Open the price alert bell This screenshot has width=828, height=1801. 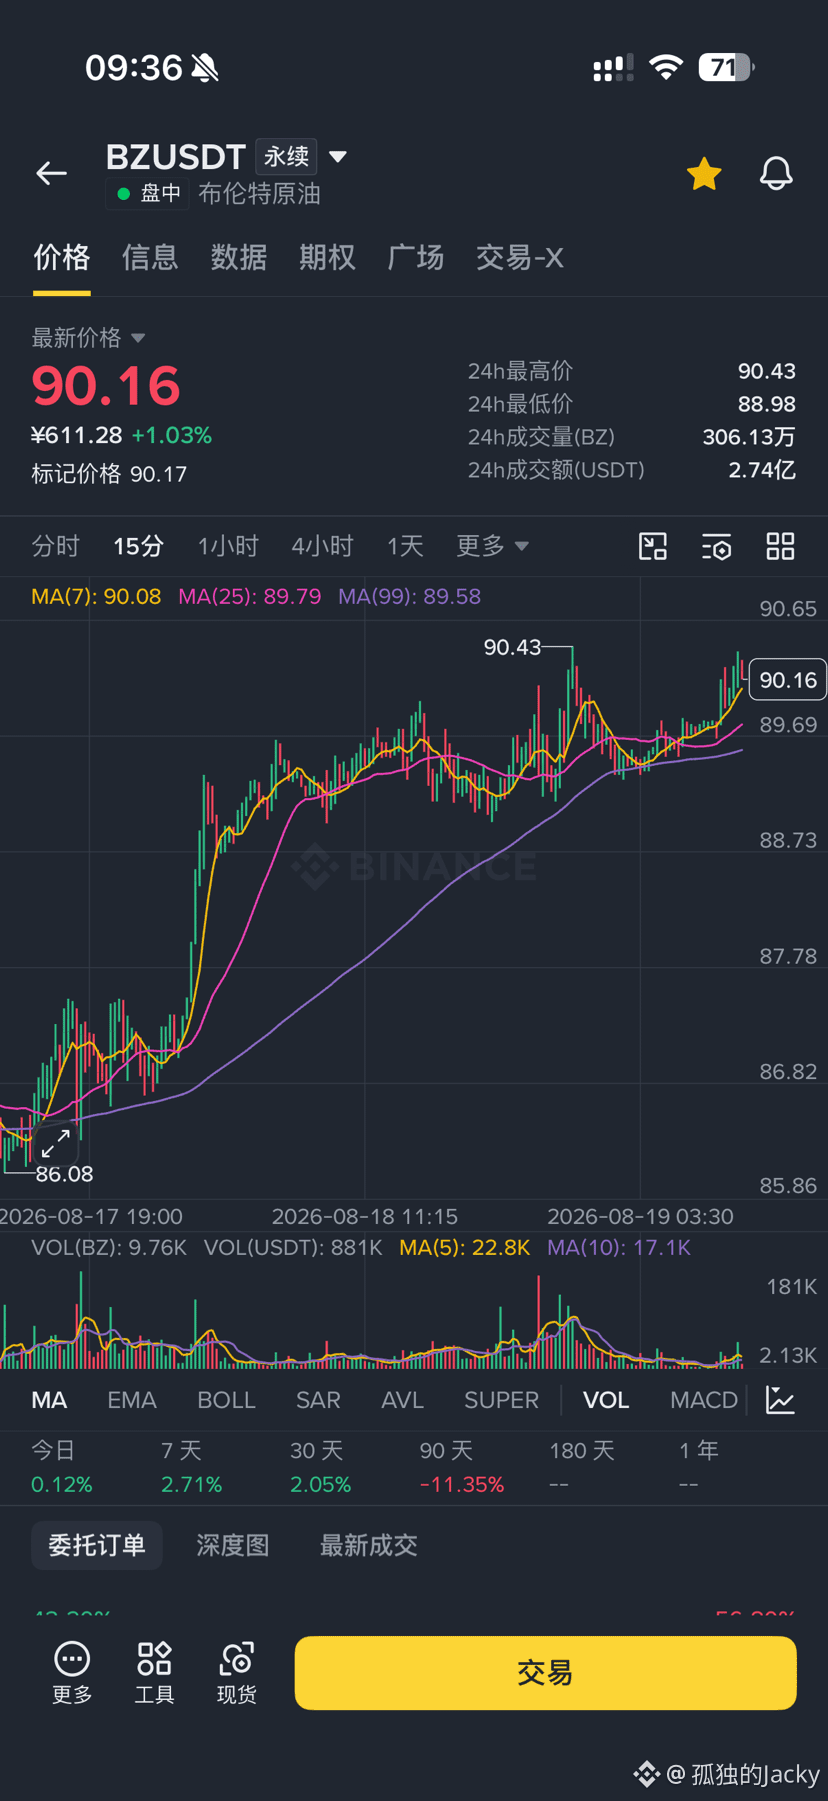776,174
